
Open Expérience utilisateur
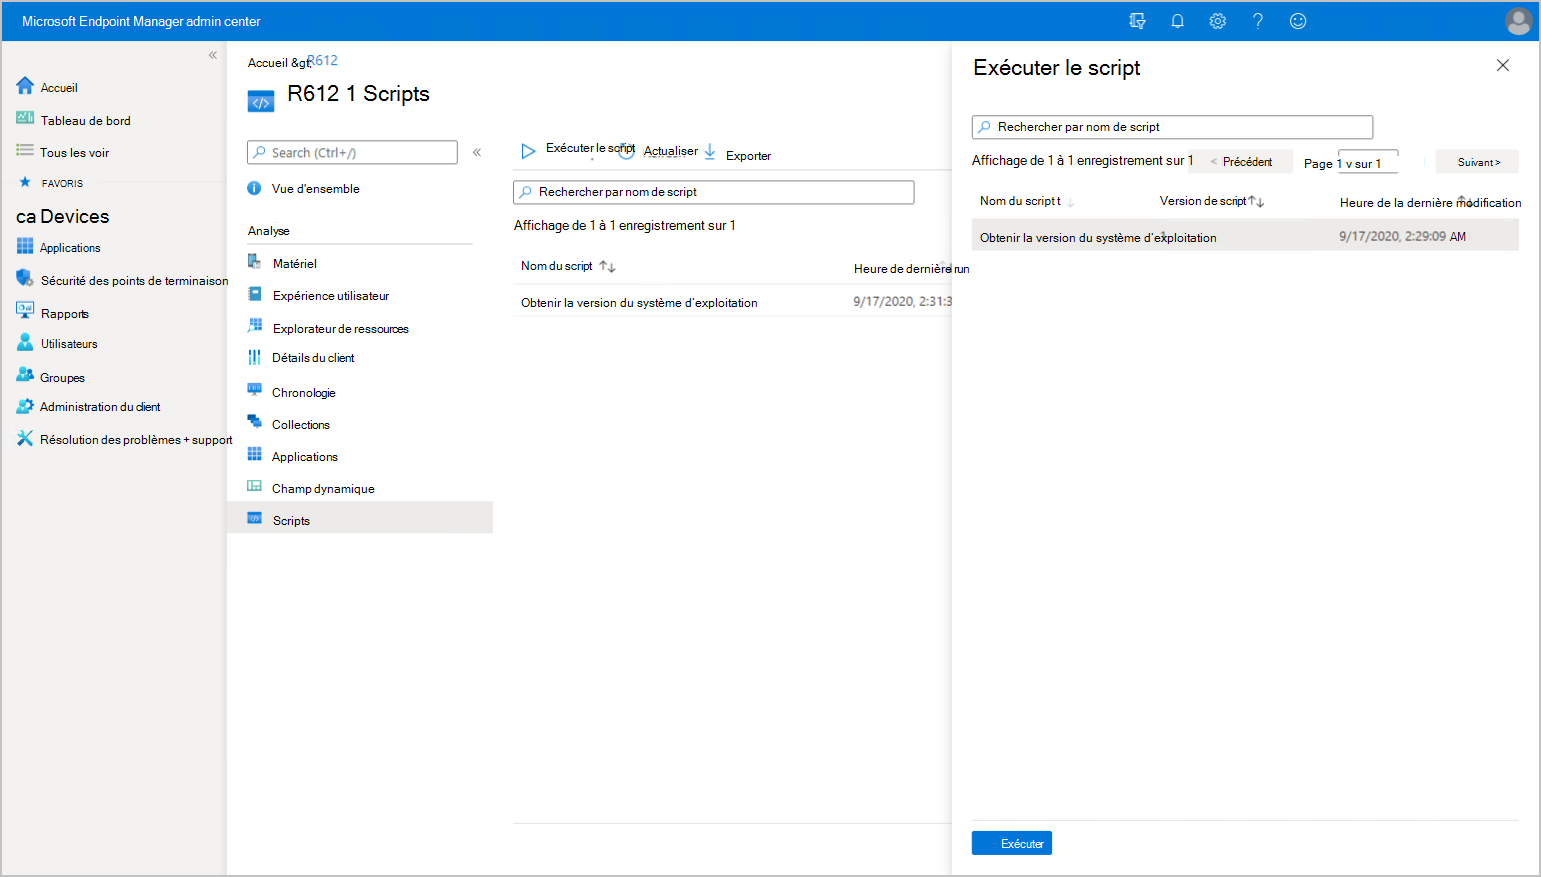pos(331,296)
